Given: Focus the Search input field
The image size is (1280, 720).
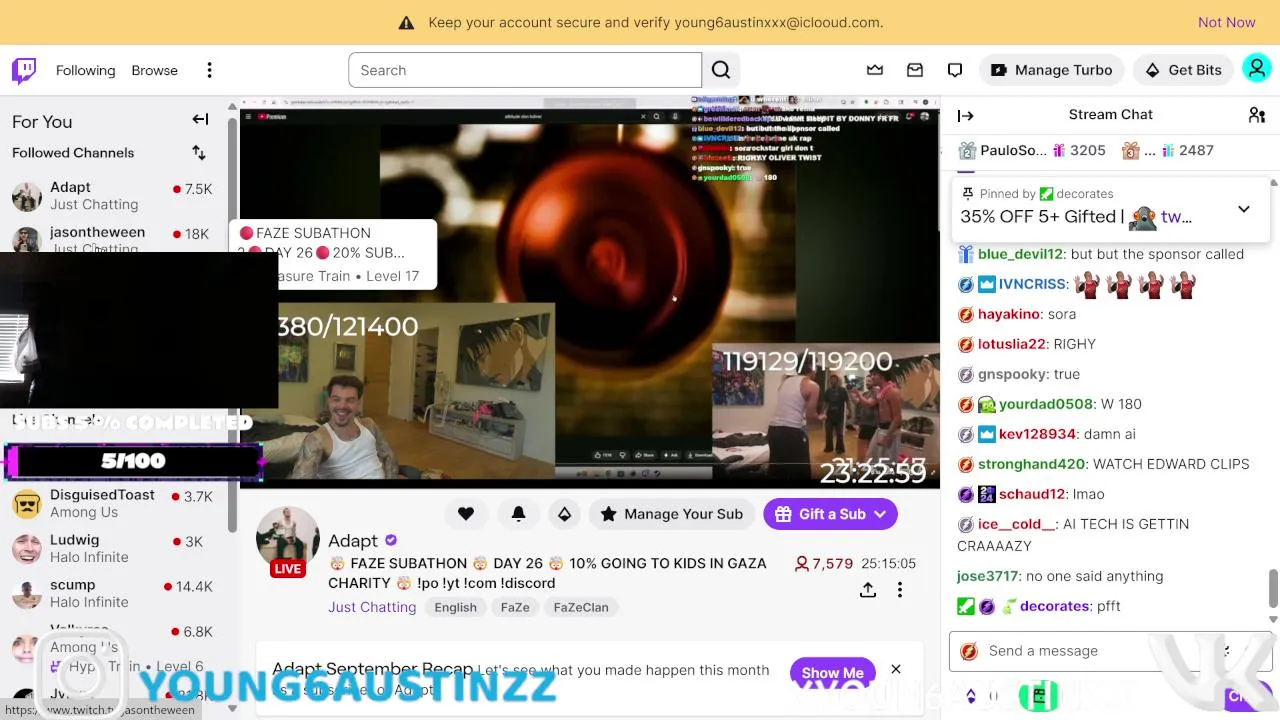Looking at the screenshot, I should click(x=525, y=70).
